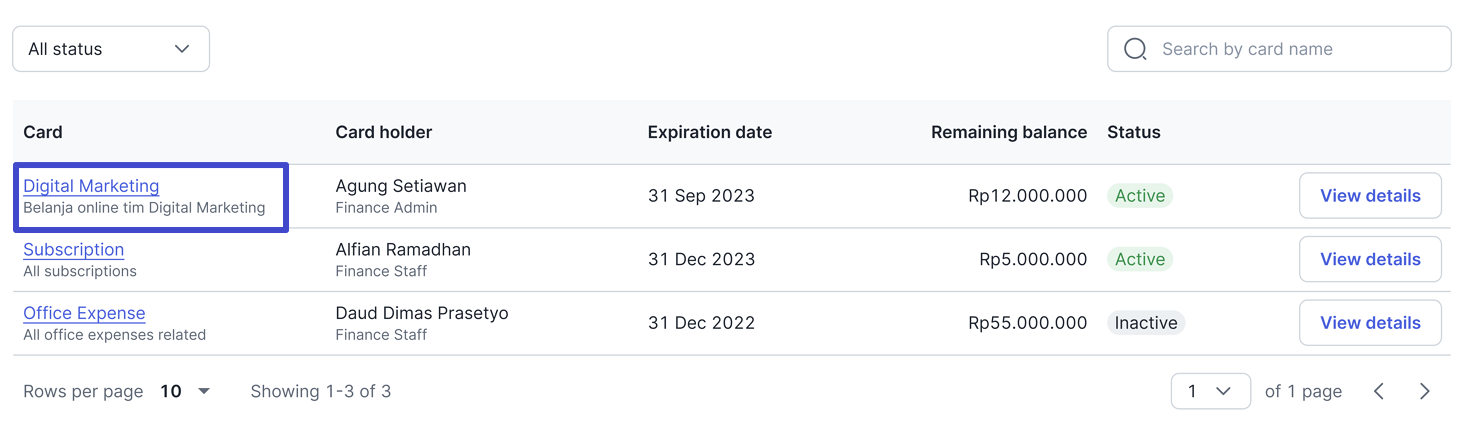The image size is (1480, 439).
Task: Focus the Search by card name field
Action: pos(1279,49)
